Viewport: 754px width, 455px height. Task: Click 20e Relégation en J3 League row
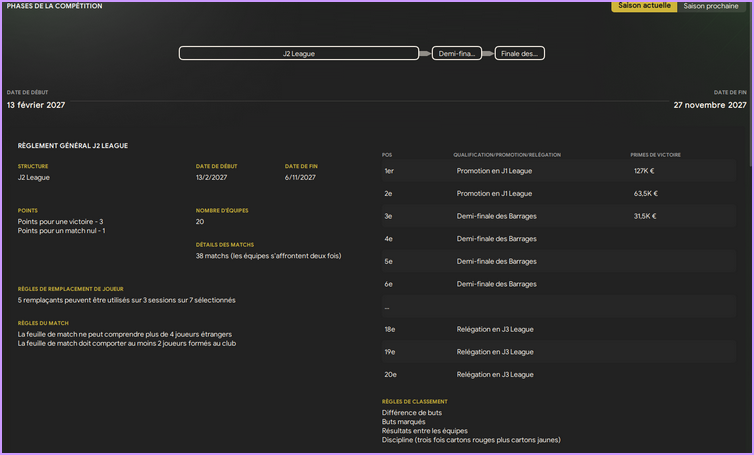pos(559,374)
